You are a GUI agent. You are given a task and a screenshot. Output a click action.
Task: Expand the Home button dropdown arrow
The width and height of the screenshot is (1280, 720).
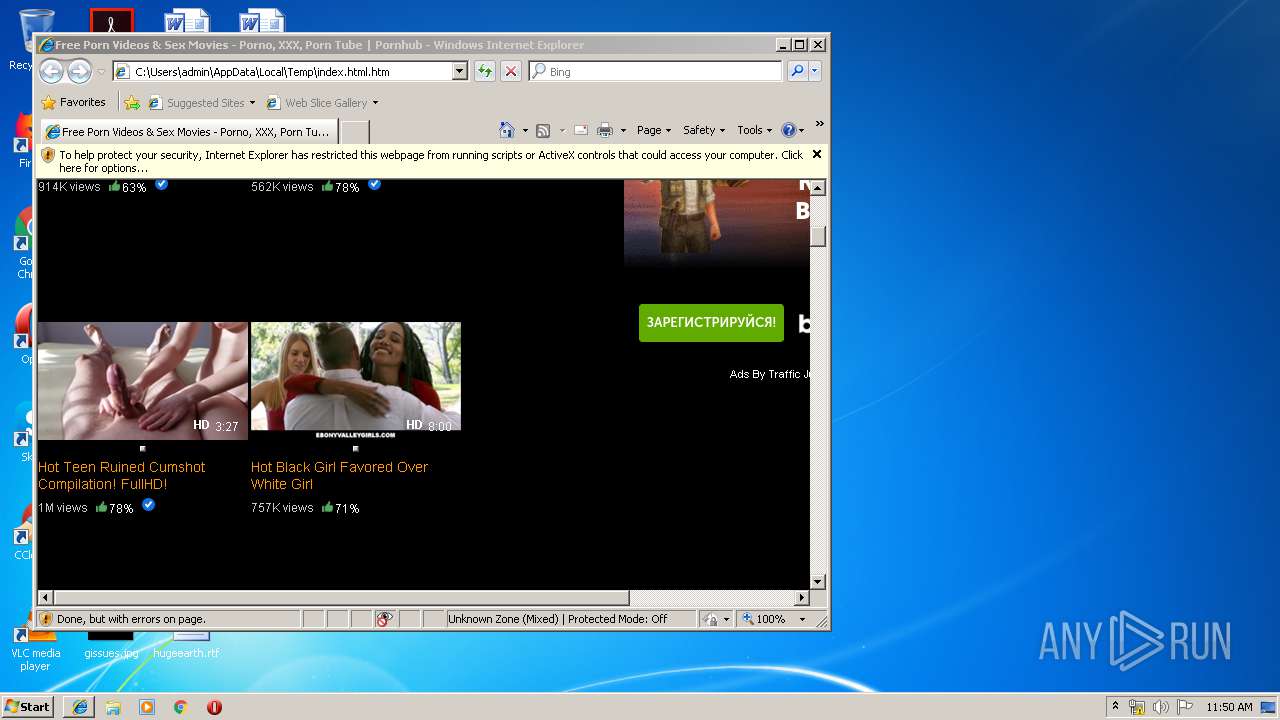coord(525,130)
